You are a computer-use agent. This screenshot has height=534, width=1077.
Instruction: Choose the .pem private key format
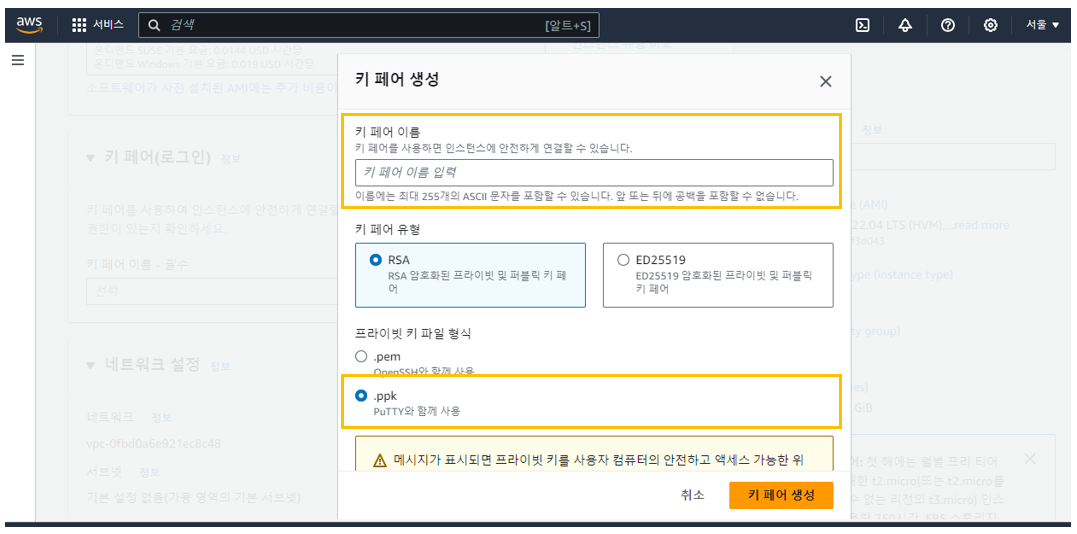pyautogui.click(x=361, y=357)
